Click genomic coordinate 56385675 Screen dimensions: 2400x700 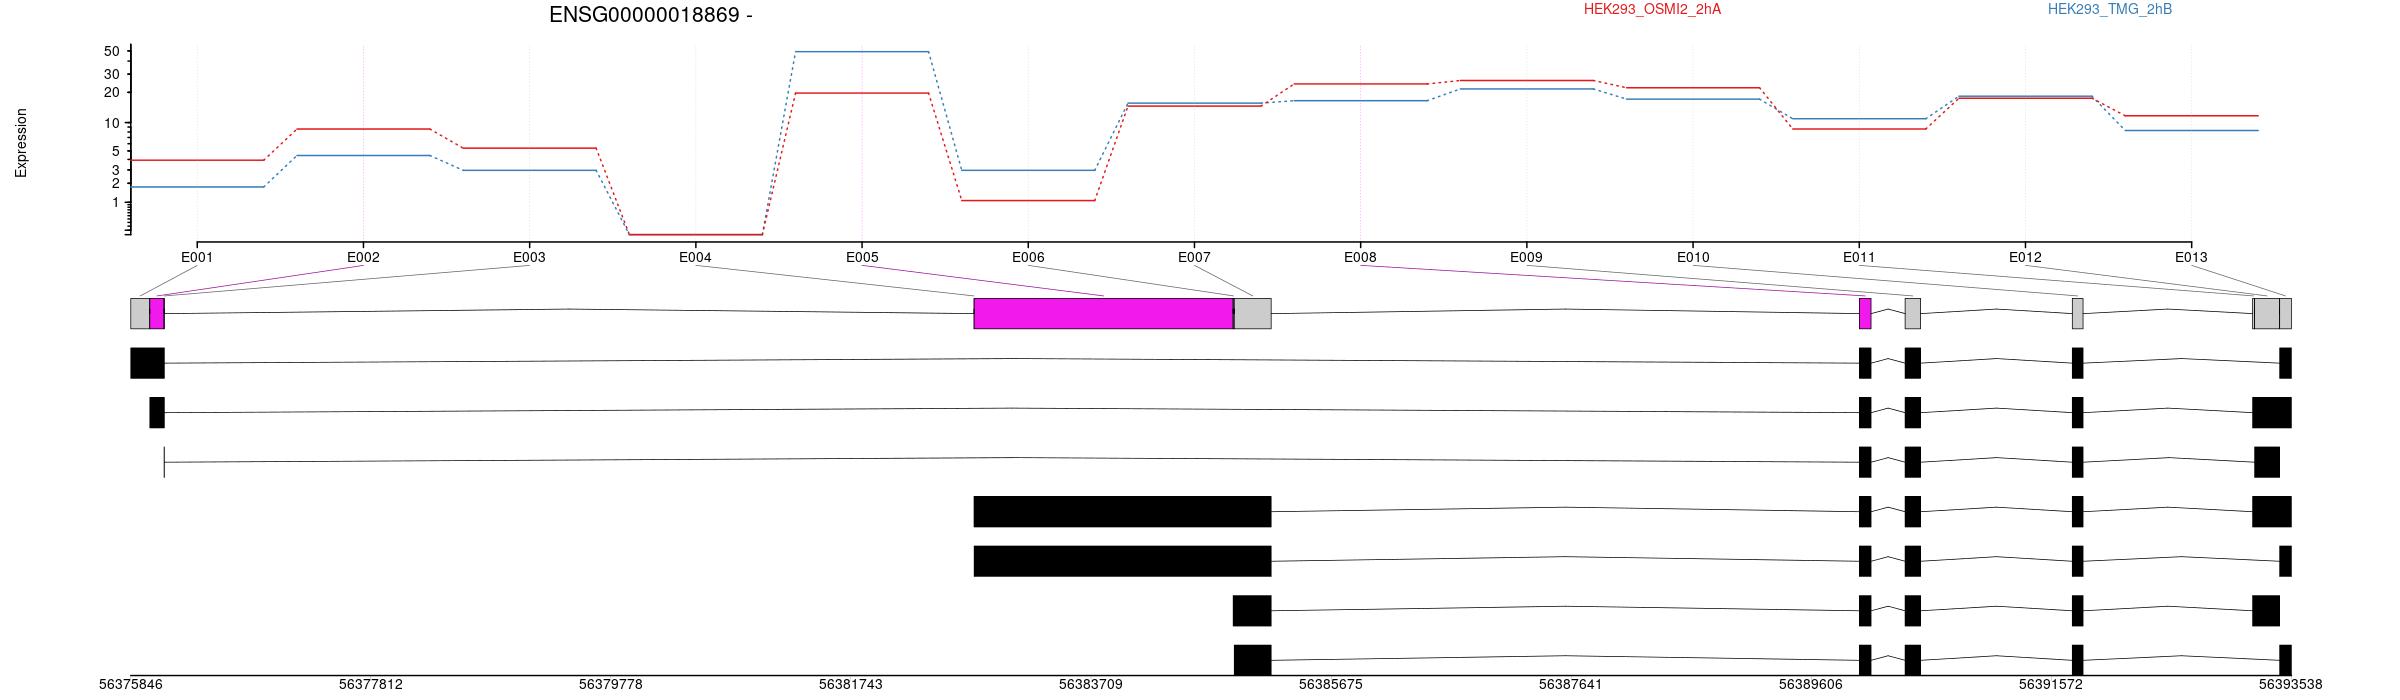pyautogui.click(x=1331, y=685)
